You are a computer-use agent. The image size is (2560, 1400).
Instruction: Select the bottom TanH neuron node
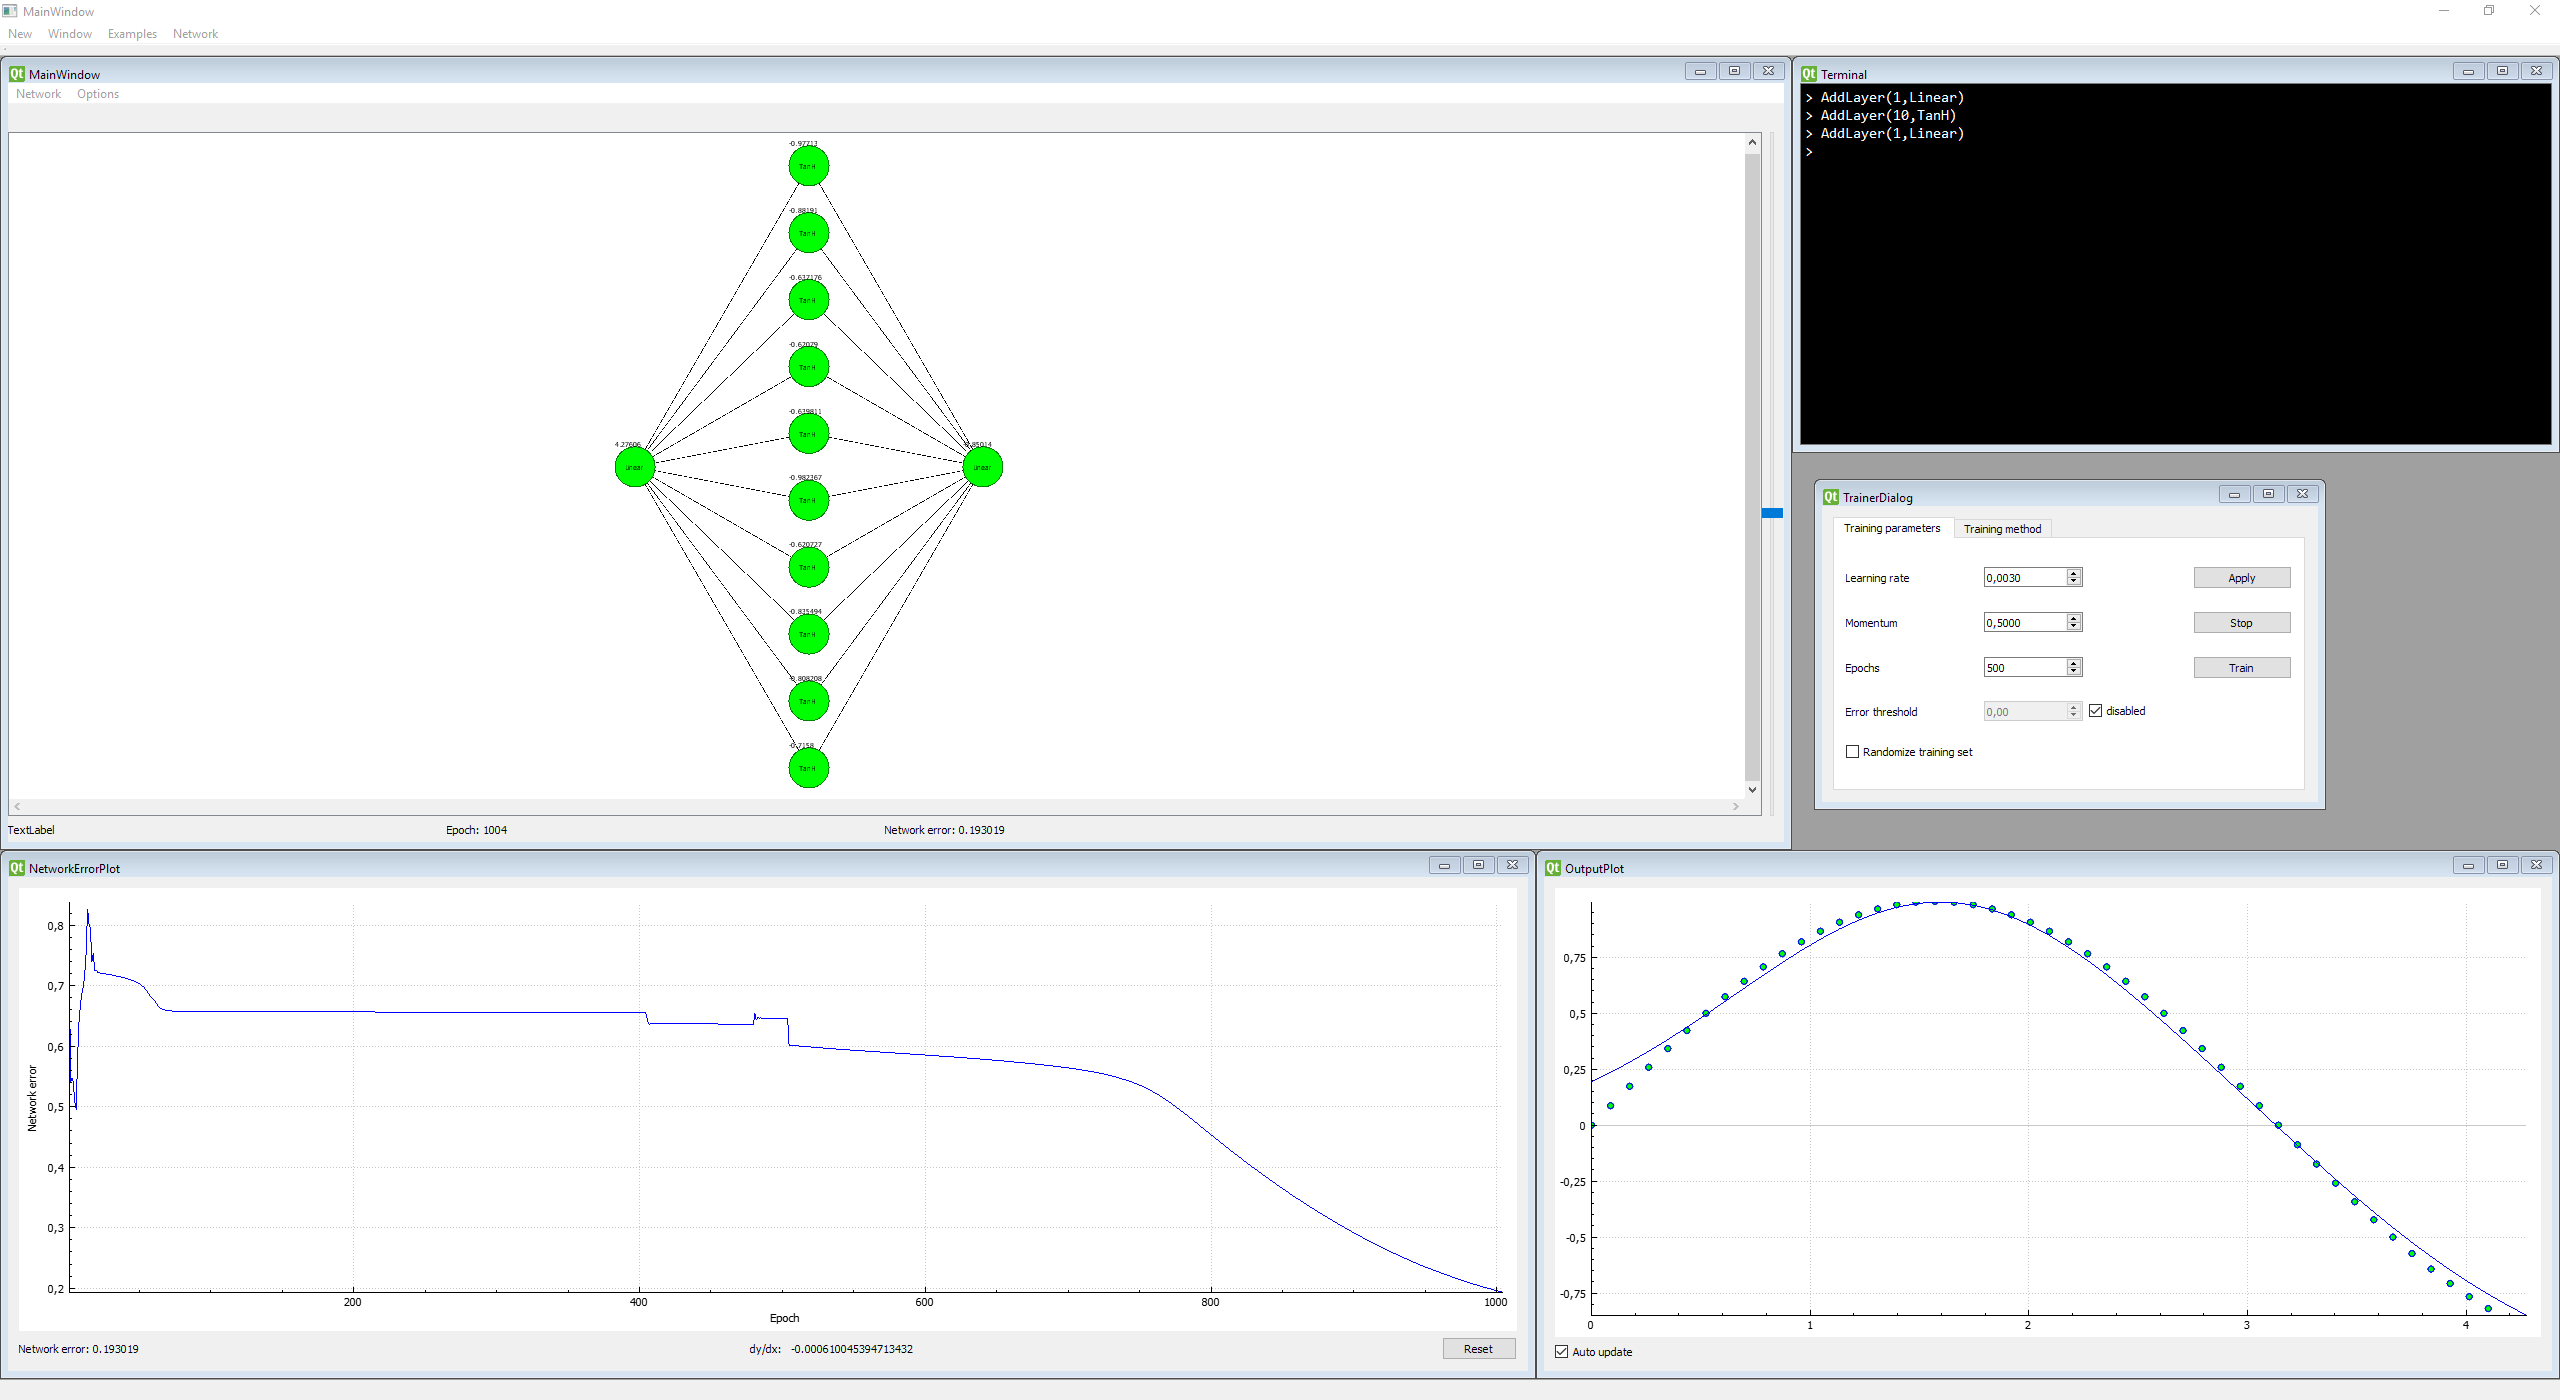tap(808, 768)
